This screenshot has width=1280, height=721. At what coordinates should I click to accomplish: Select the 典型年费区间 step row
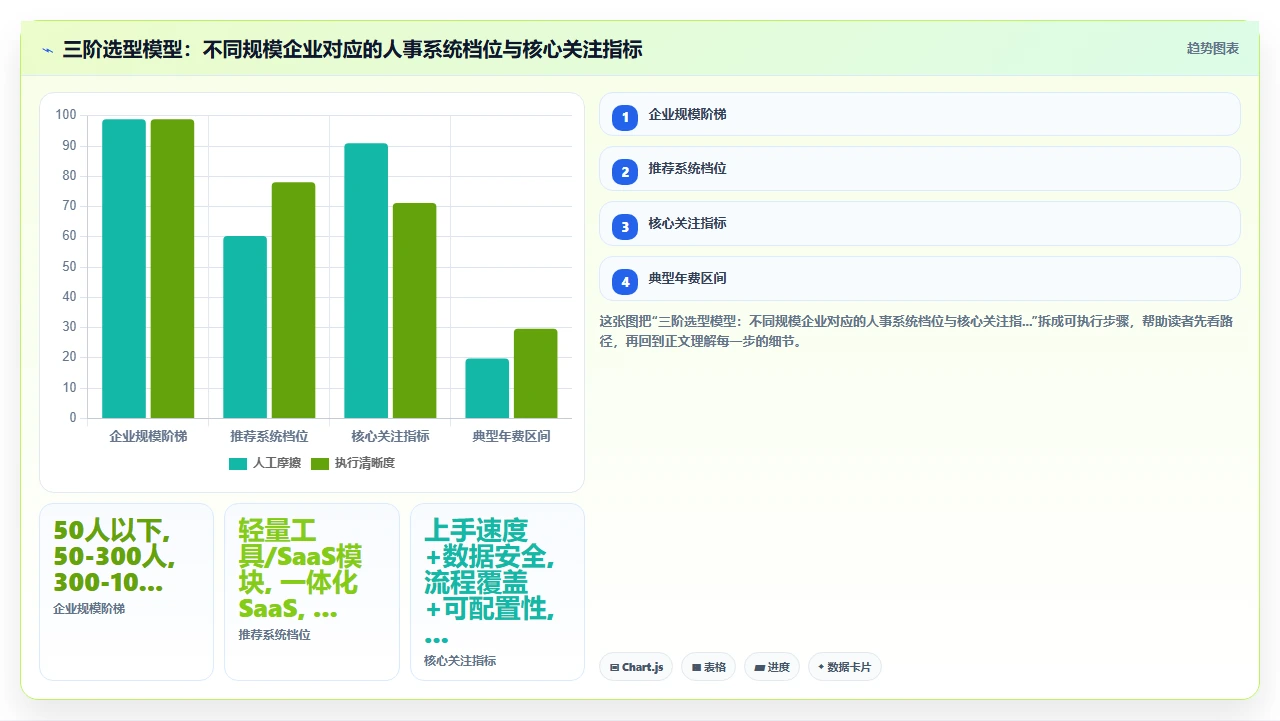920,279
